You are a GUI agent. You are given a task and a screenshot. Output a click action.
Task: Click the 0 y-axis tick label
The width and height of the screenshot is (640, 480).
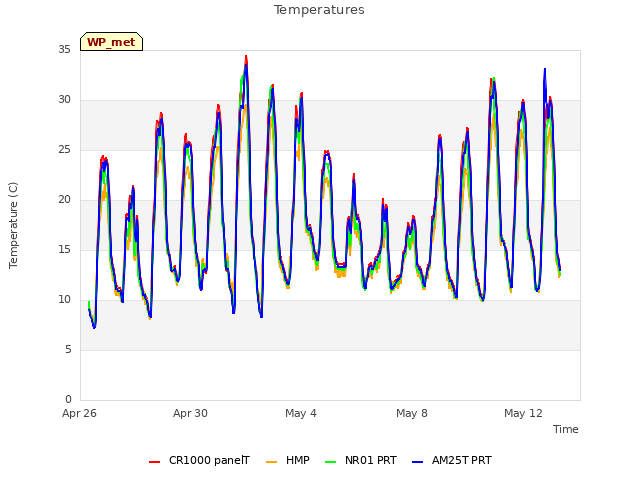click(x=68, y=399)
